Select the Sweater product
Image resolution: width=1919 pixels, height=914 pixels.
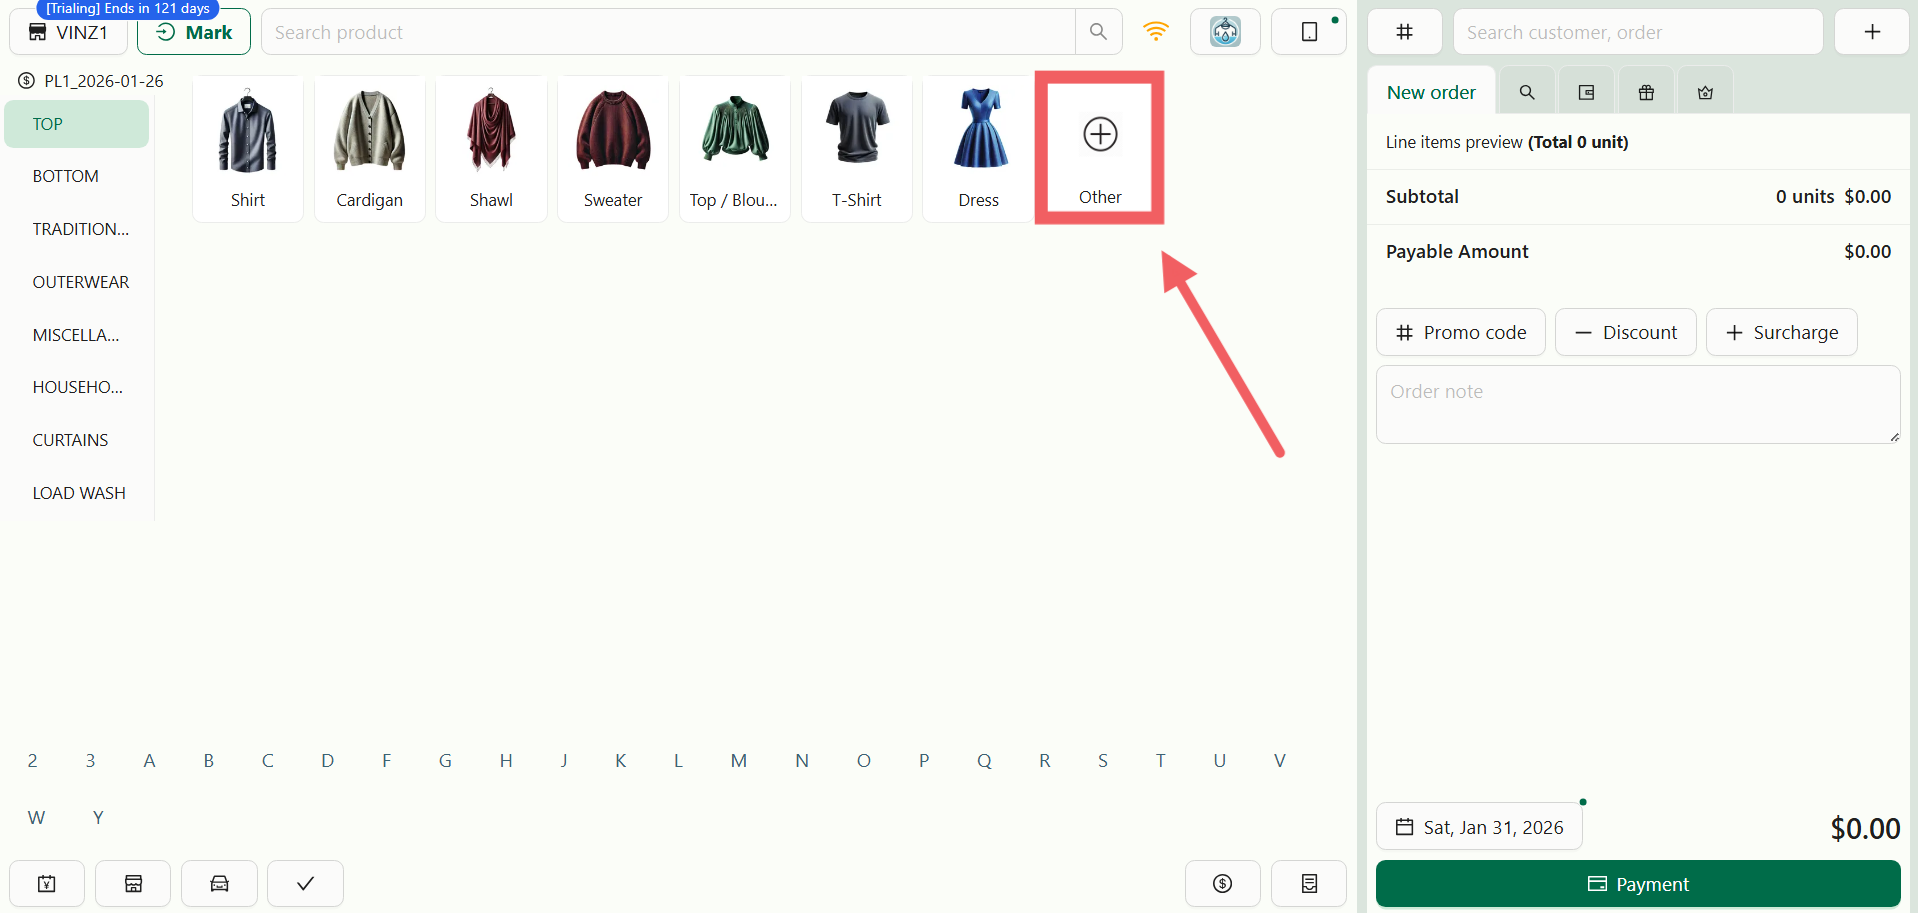(613, 149)
